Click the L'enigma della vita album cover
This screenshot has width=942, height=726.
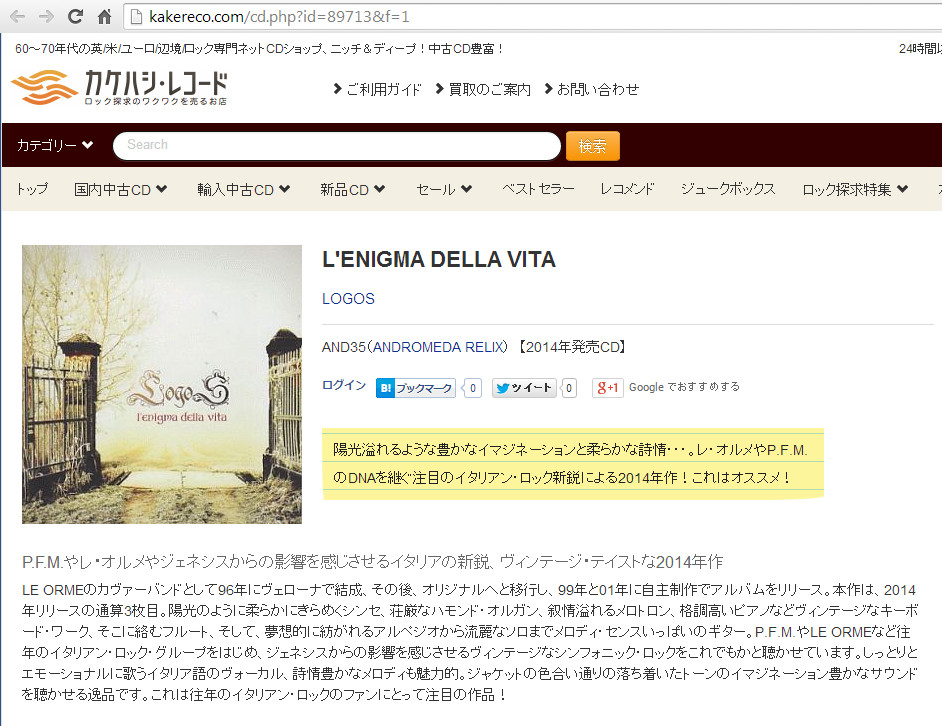coord(162,384)
